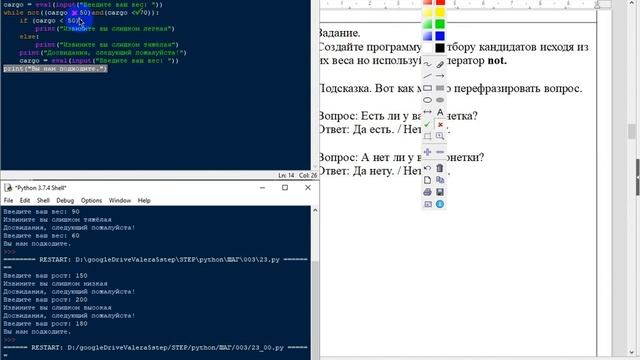Save using the floppy disk icon
This screenshot has height=360, width=640.
(440, 192)
